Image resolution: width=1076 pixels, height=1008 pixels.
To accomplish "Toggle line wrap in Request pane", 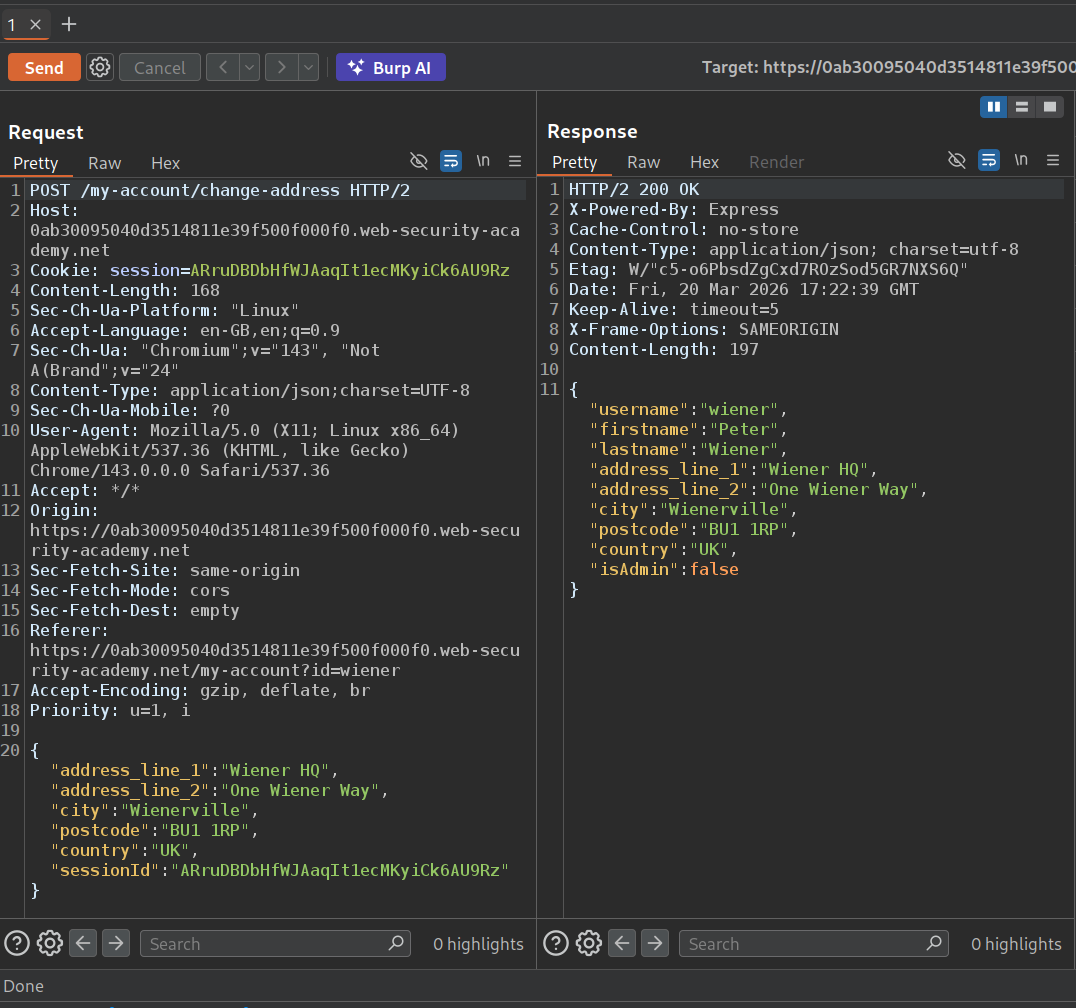I will click(x=451, y=161).
